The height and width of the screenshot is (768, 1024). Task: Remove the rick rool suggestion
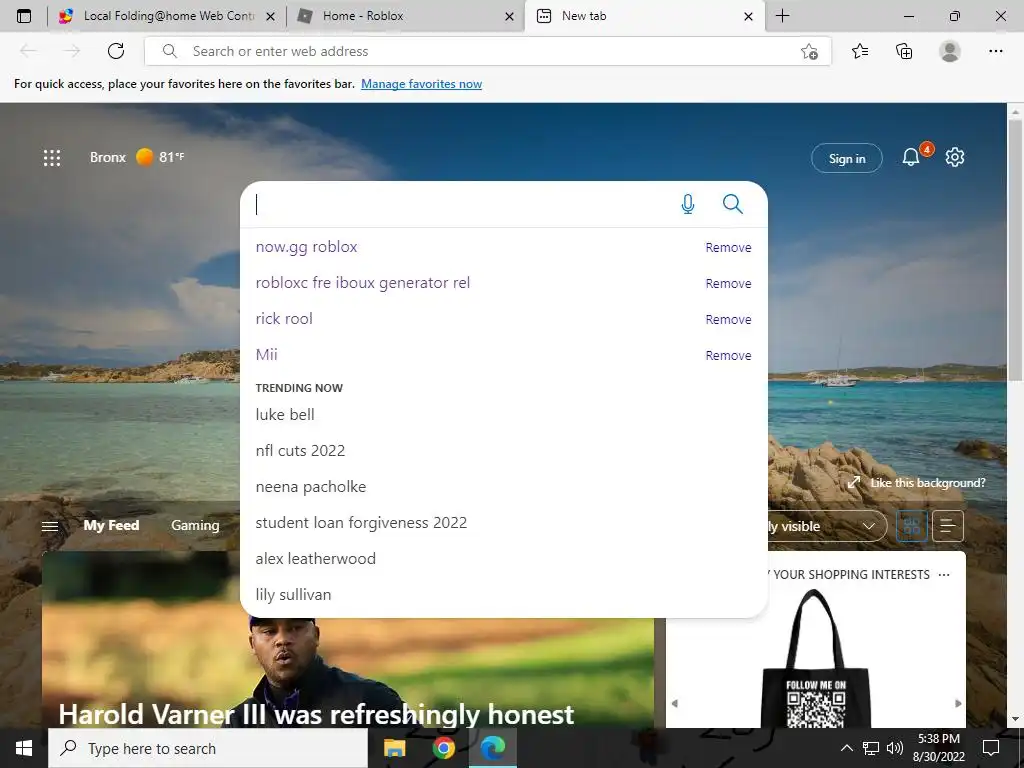click(728, 319)
